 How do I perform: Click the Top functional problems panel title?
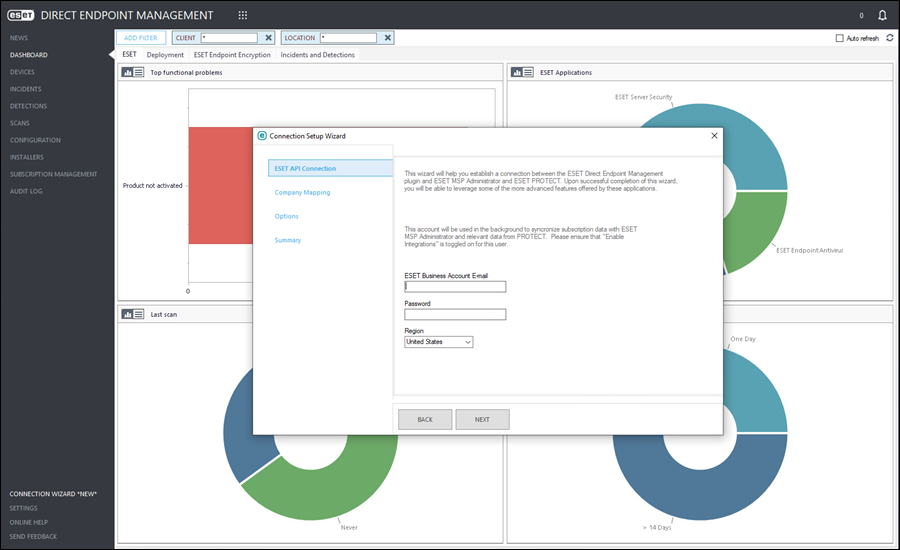tap(186, 72)
